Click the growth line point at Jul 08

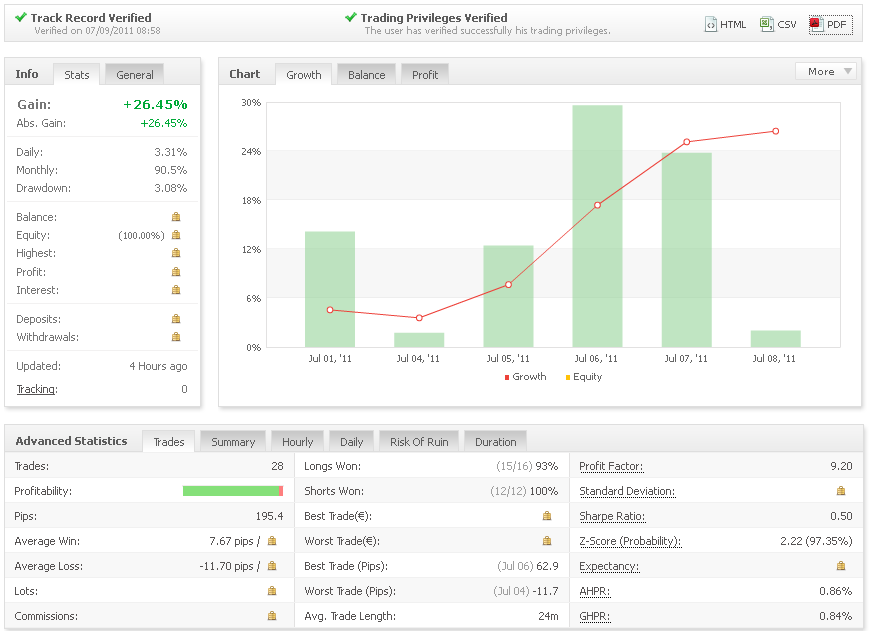pos(776,131)
